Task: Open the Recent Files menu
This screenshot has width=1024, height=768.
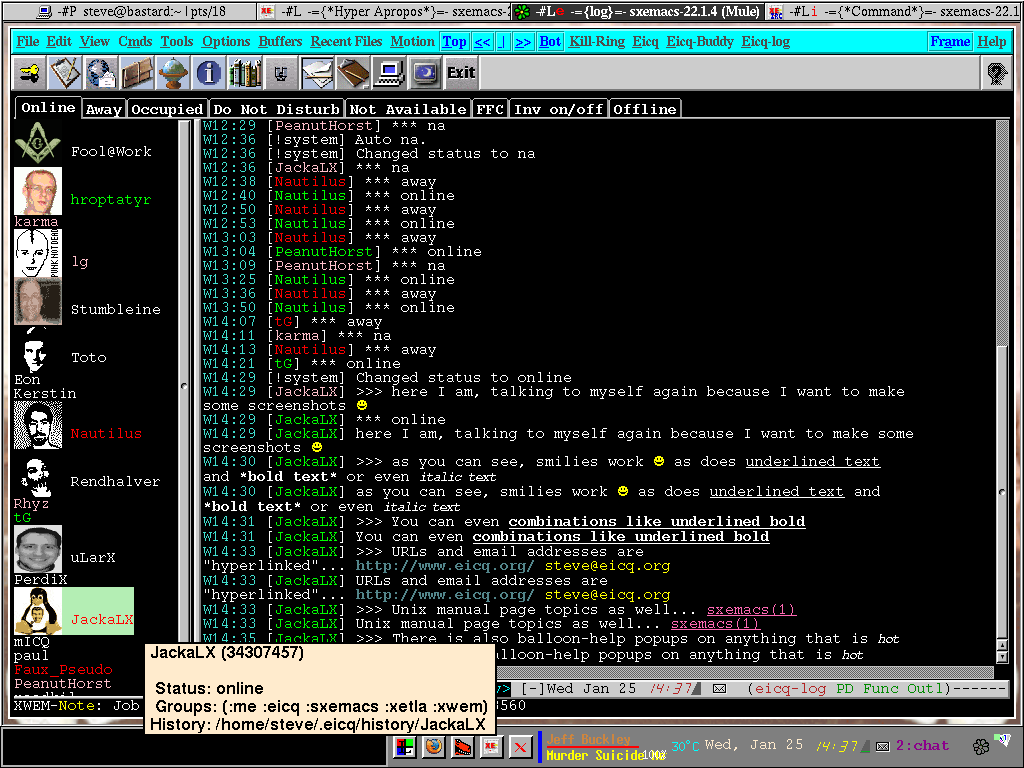Action: [x=346, y=42]
